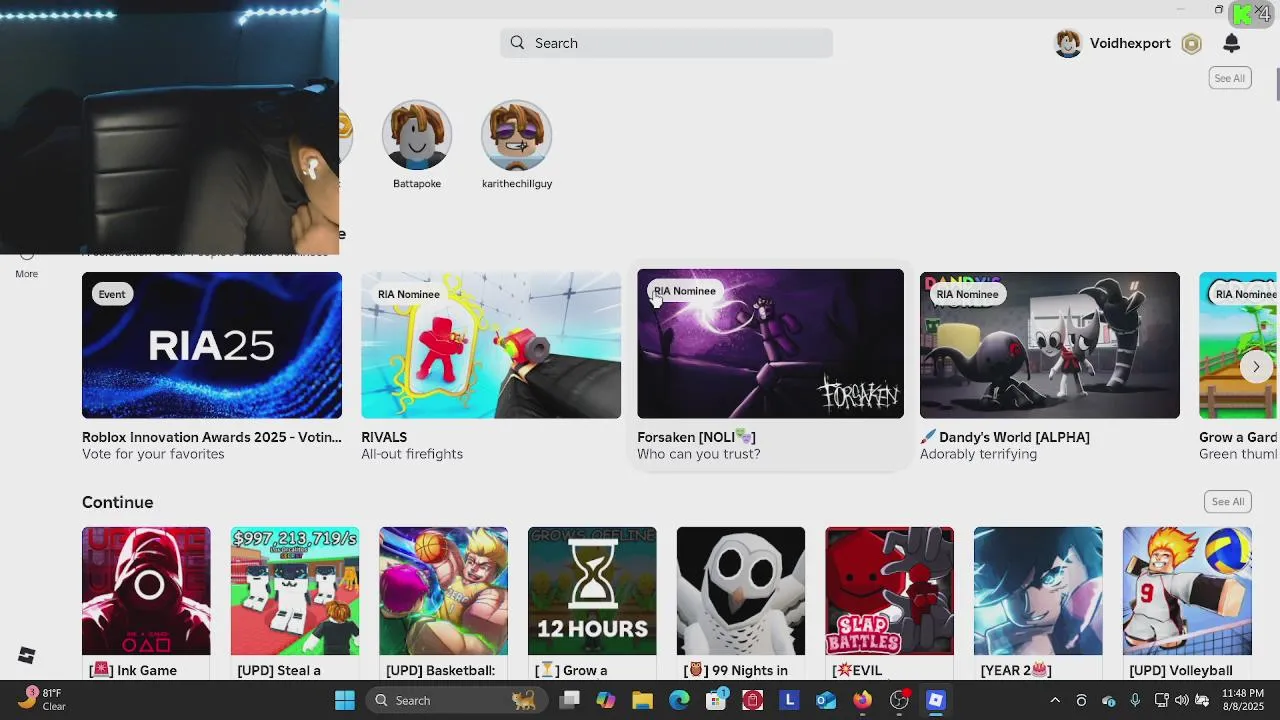Open the Roblox app taskbar icon

click(x=936, y=700)
